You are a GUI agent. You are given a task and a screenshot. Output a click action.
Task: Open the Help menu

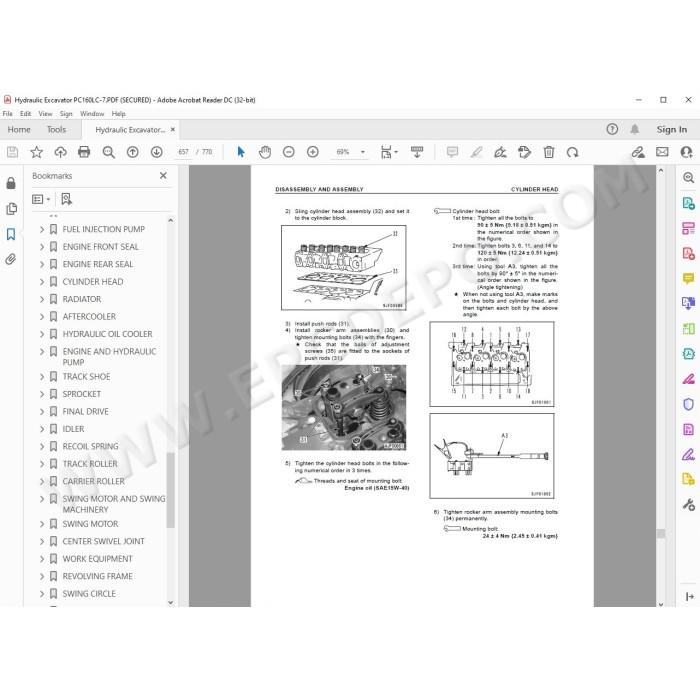pos(118,114)
